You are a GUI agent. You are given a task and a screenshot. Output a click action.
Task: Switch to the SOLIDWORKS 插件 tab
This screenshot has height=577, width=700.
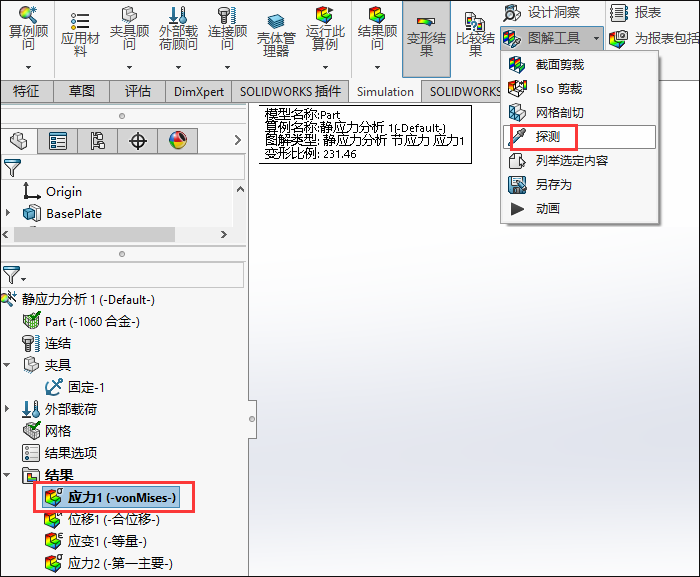pyautogui.click(x=290, y=92)
